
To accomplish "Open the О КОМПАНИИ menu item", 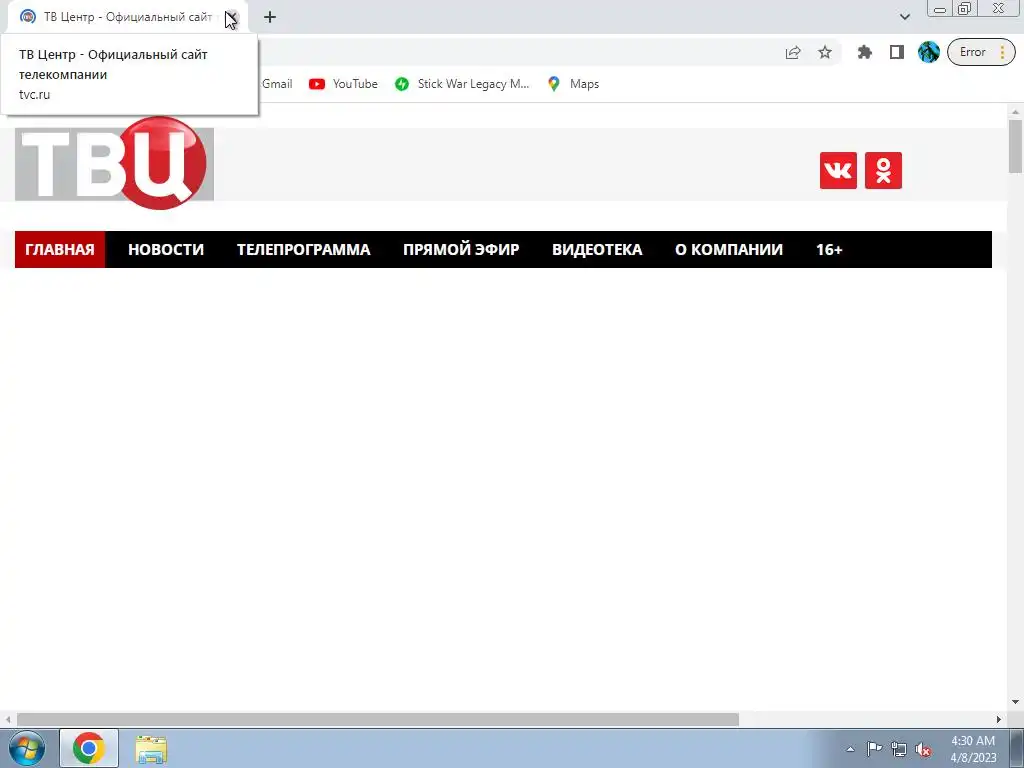I will tap(729, 249).
